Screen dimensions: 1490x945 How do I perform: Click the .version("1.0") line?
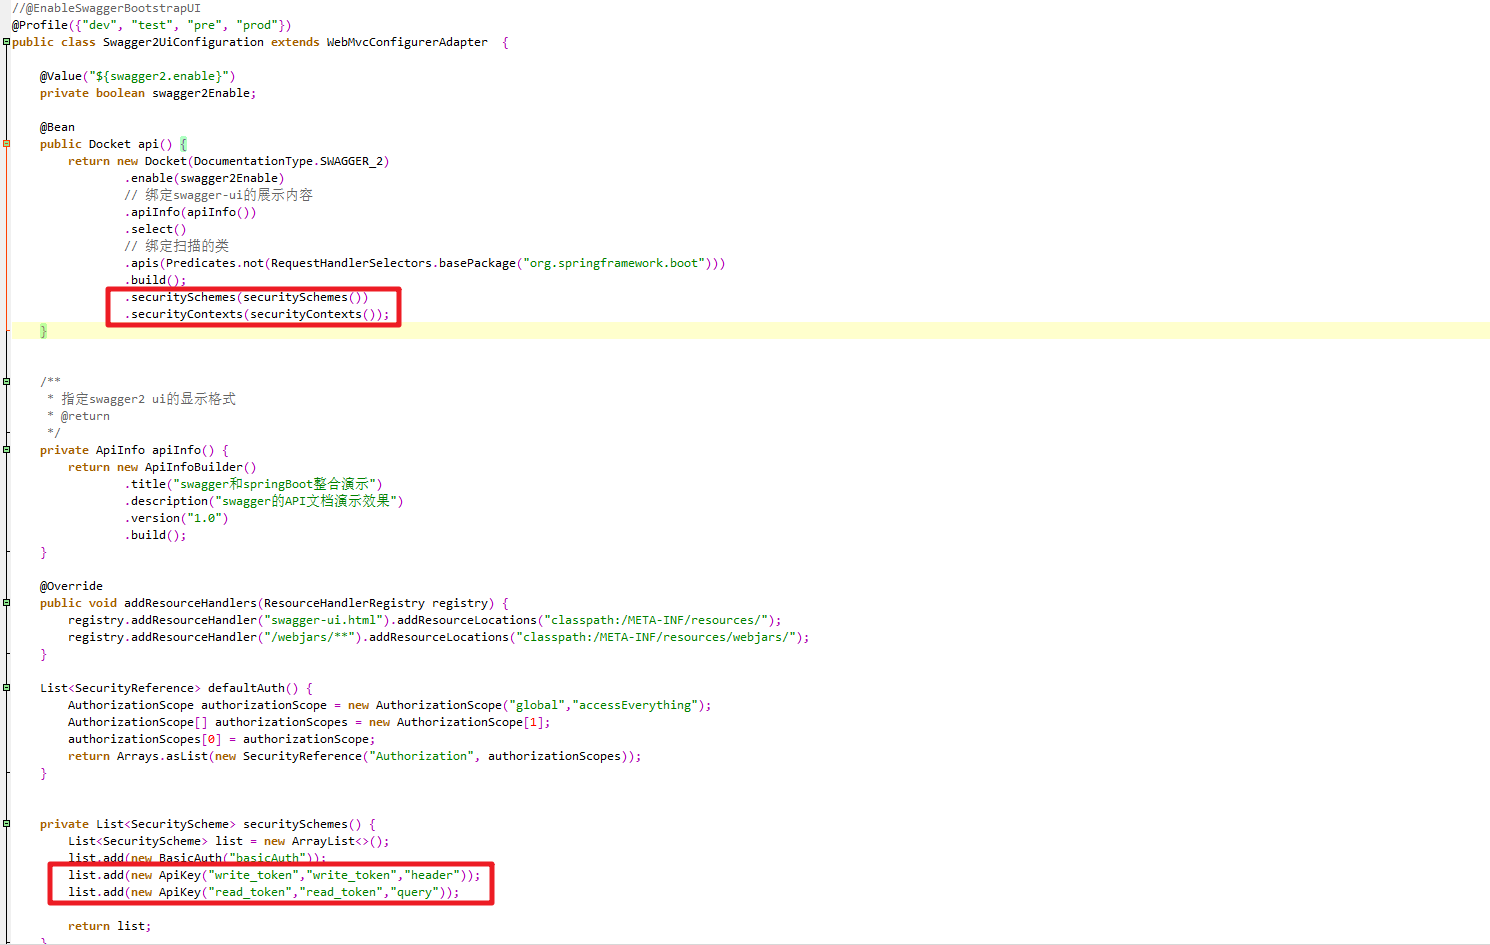(175, 517)
